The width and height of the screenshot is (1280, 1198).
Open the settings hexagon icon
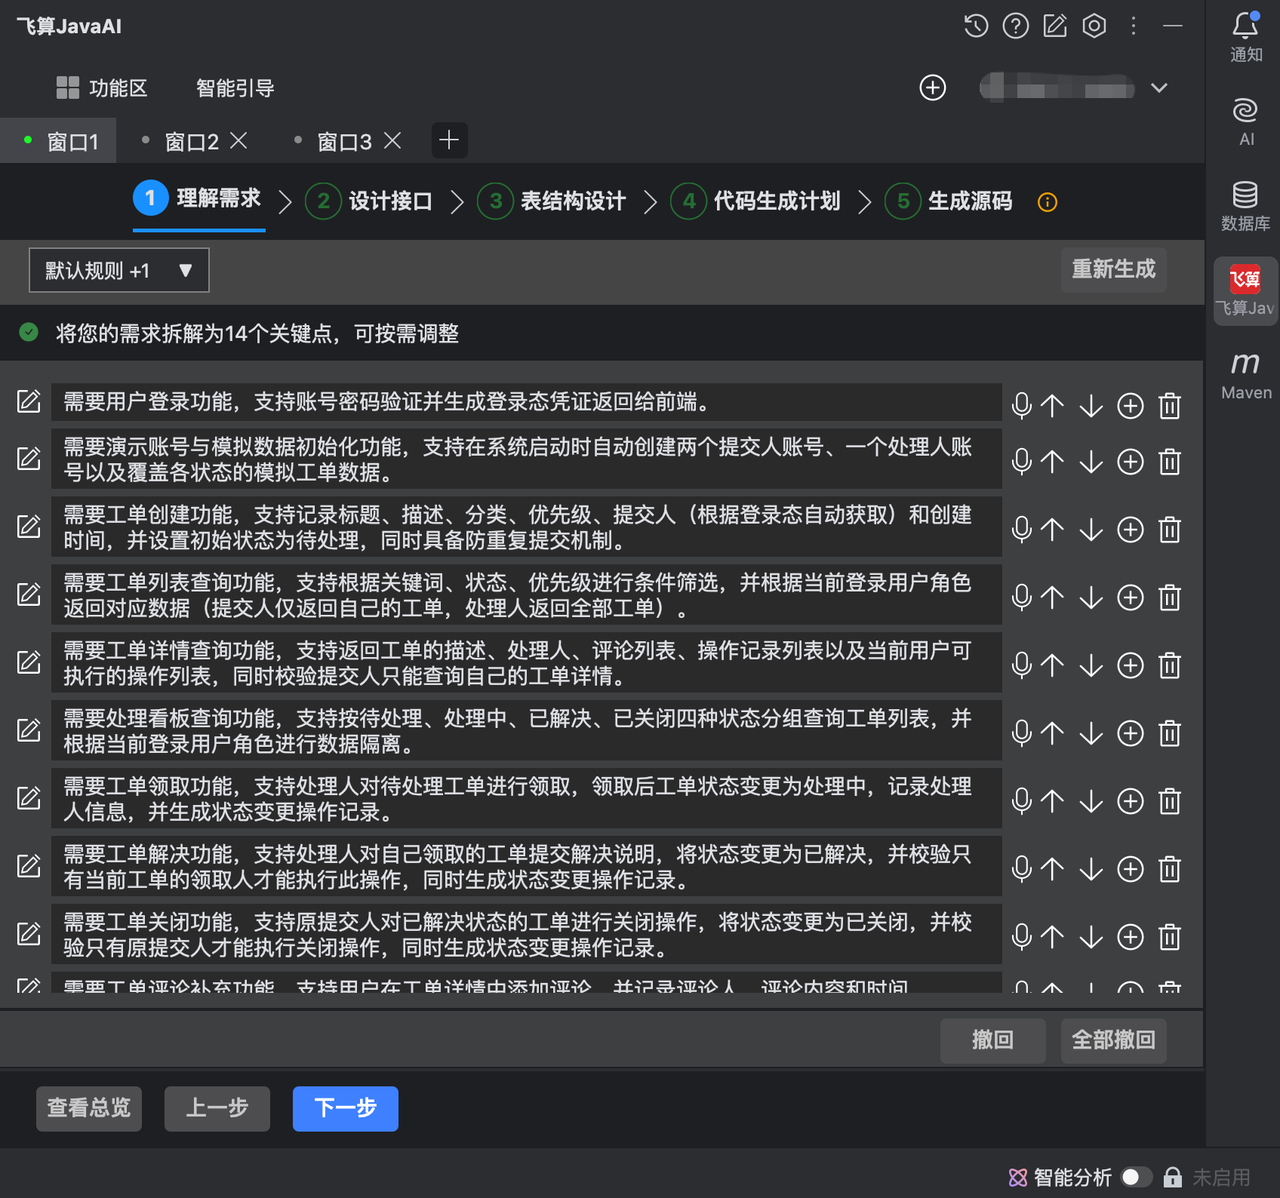(1094, 26)
